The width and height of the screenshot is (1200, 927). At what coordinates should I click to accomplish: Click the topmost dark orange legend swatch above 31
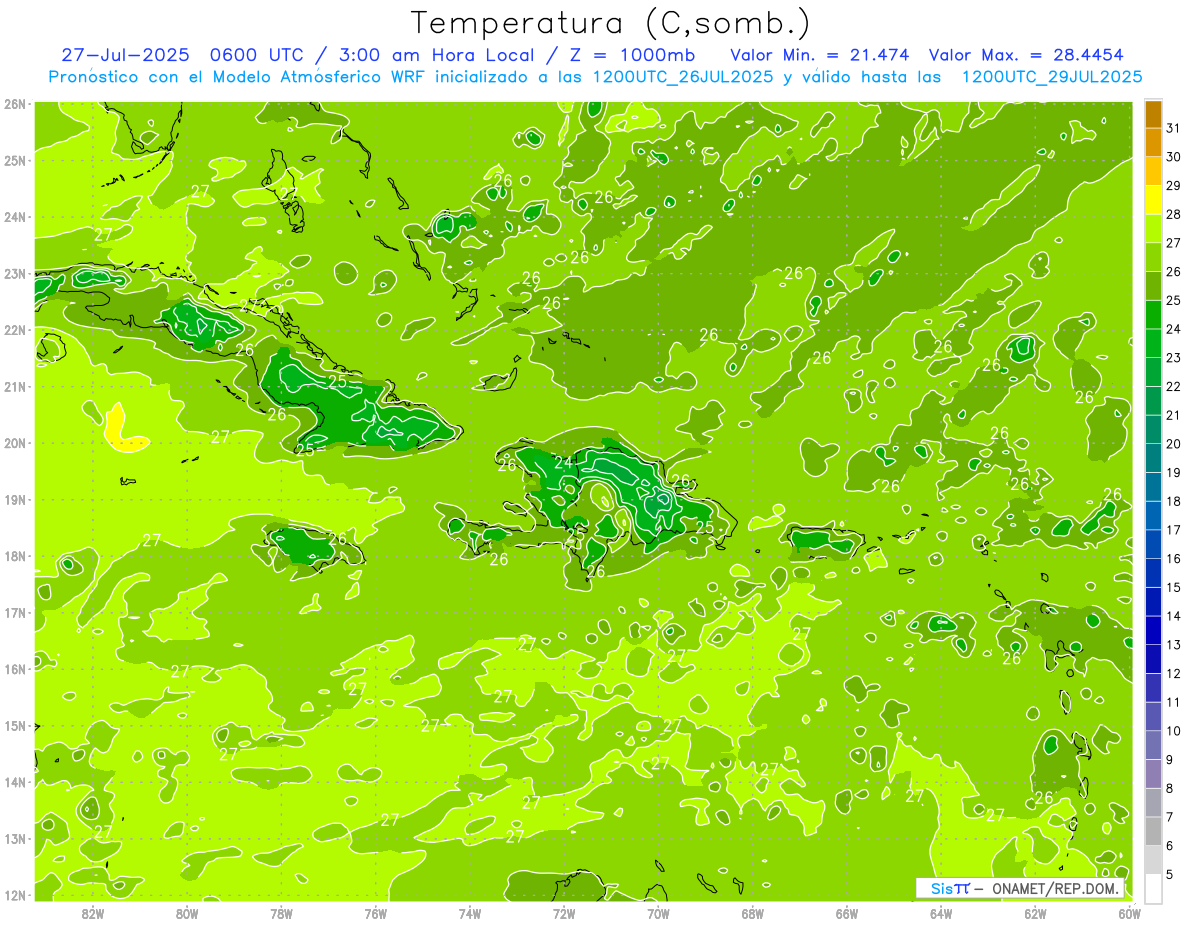coord(1153,114)
